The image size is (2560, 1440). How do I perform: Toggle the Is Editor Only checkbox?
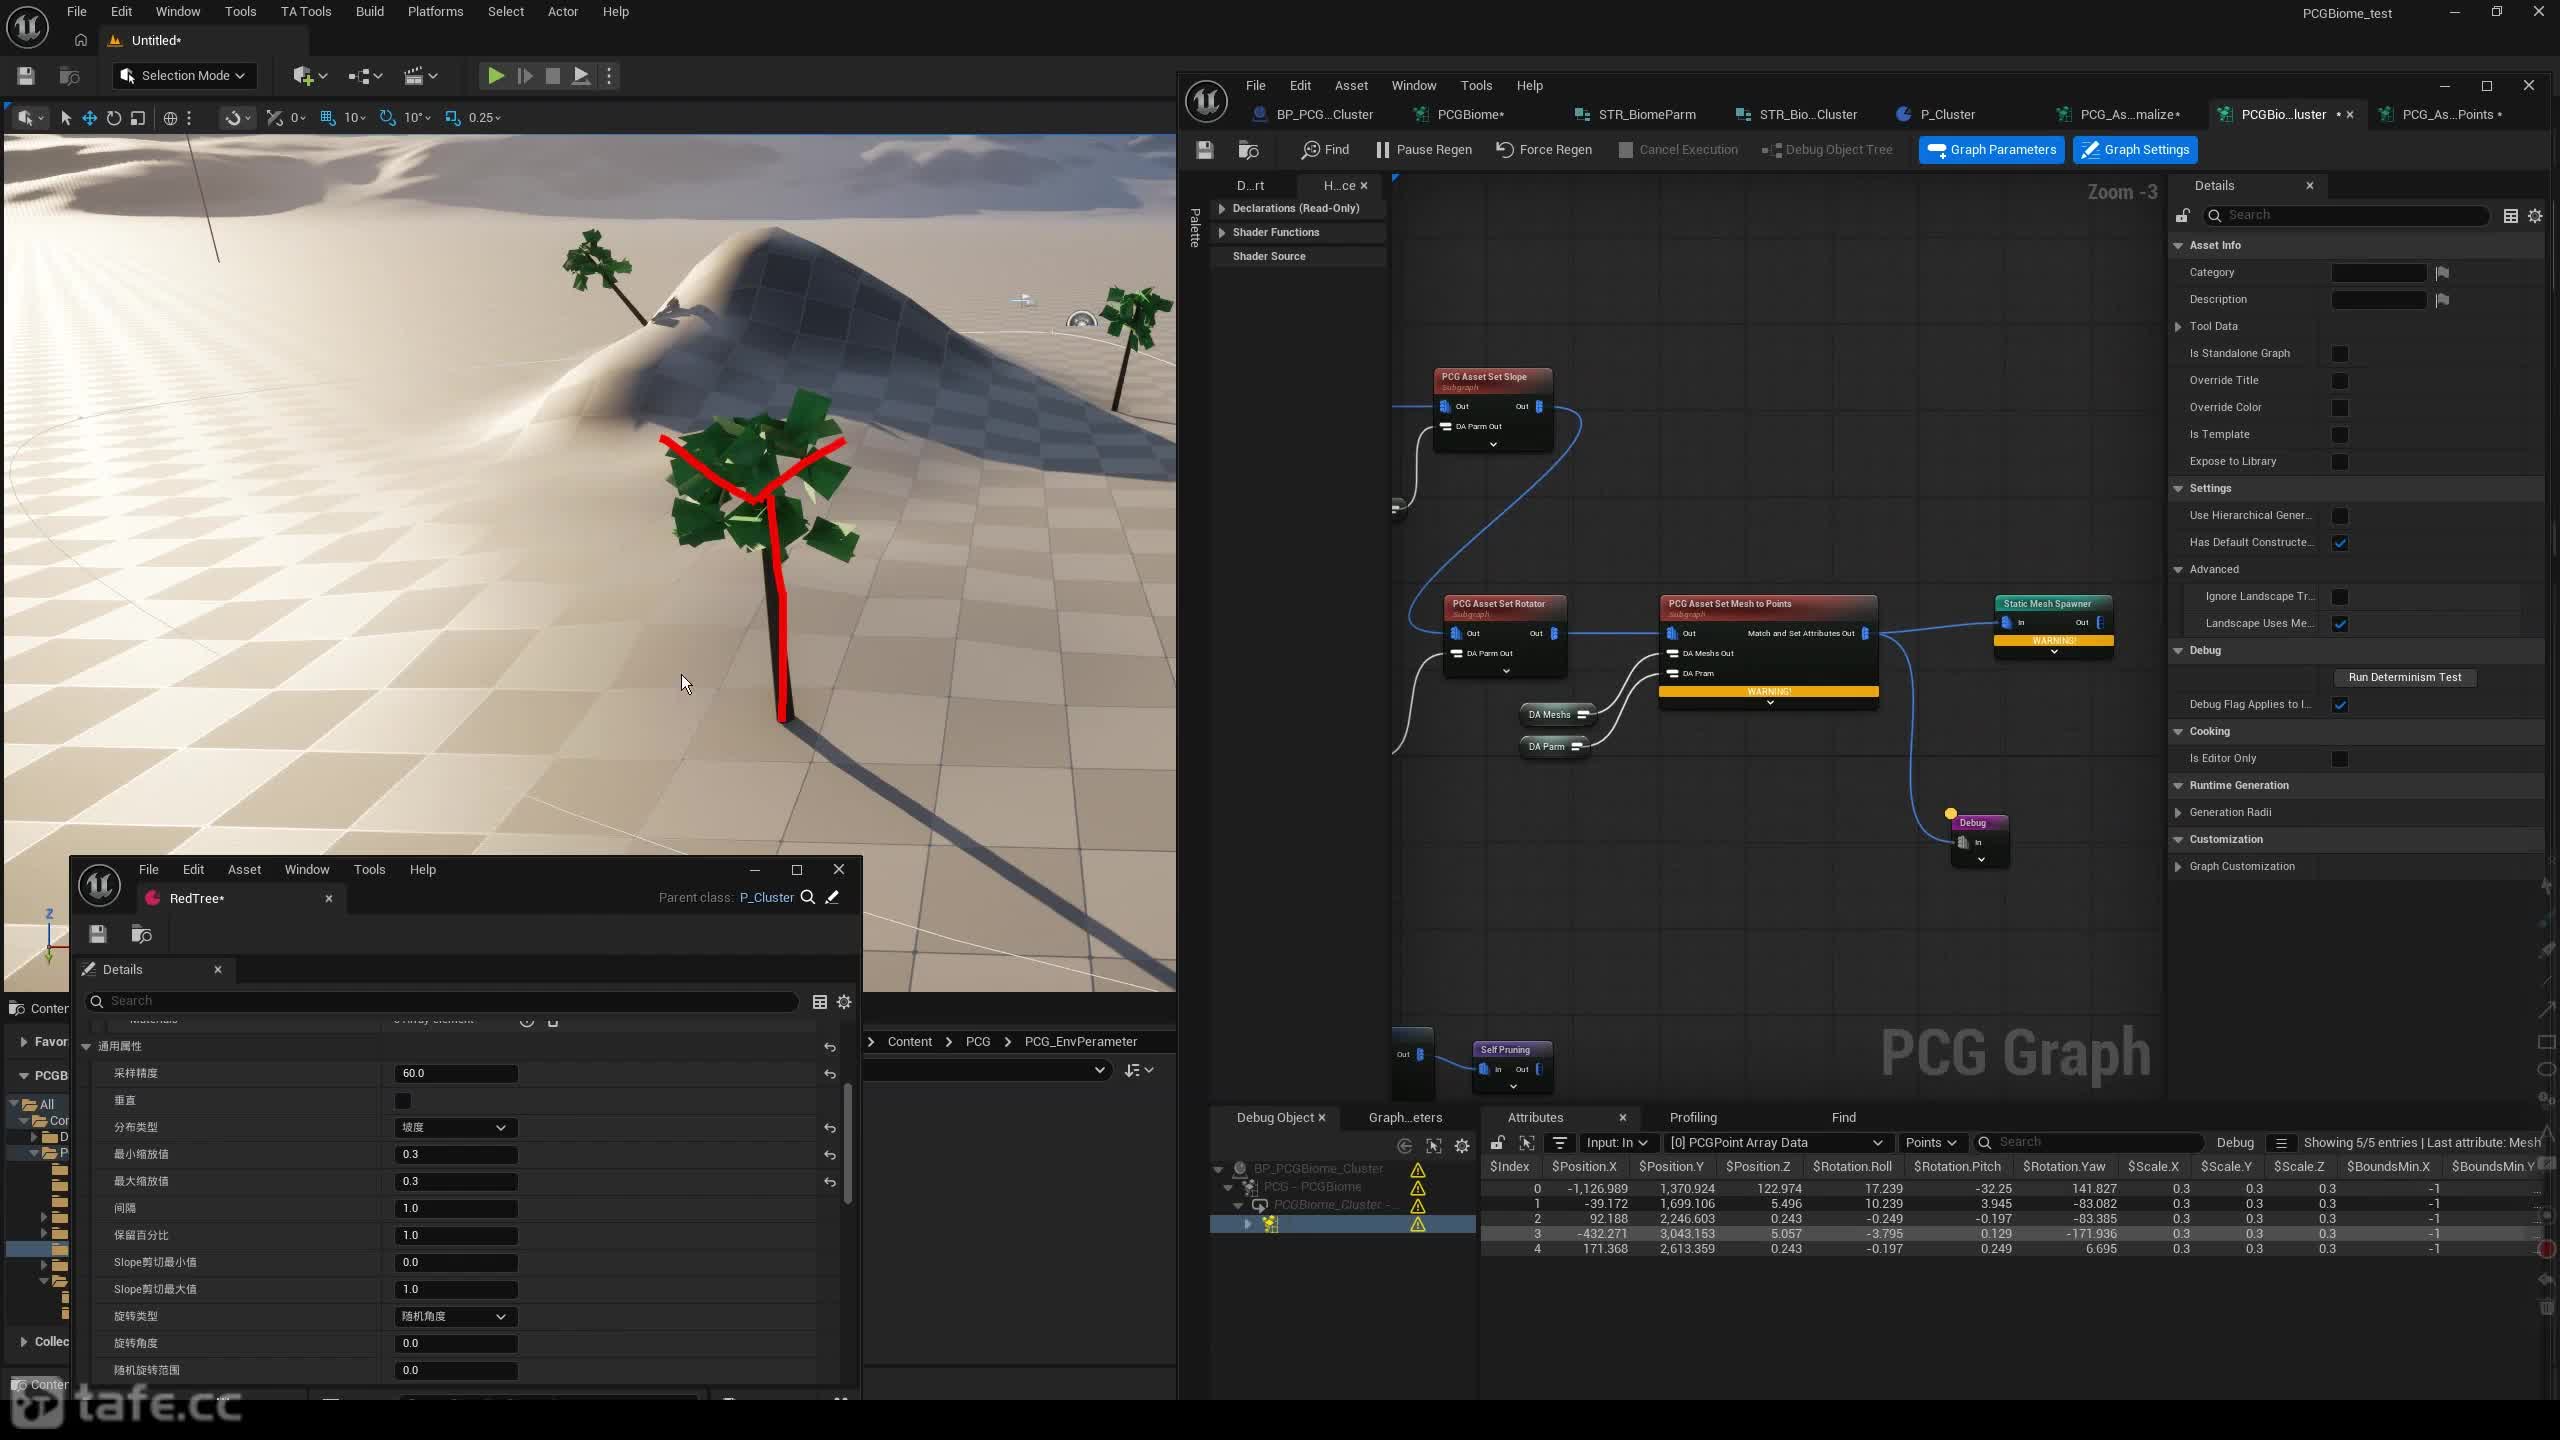[2340, 759]
